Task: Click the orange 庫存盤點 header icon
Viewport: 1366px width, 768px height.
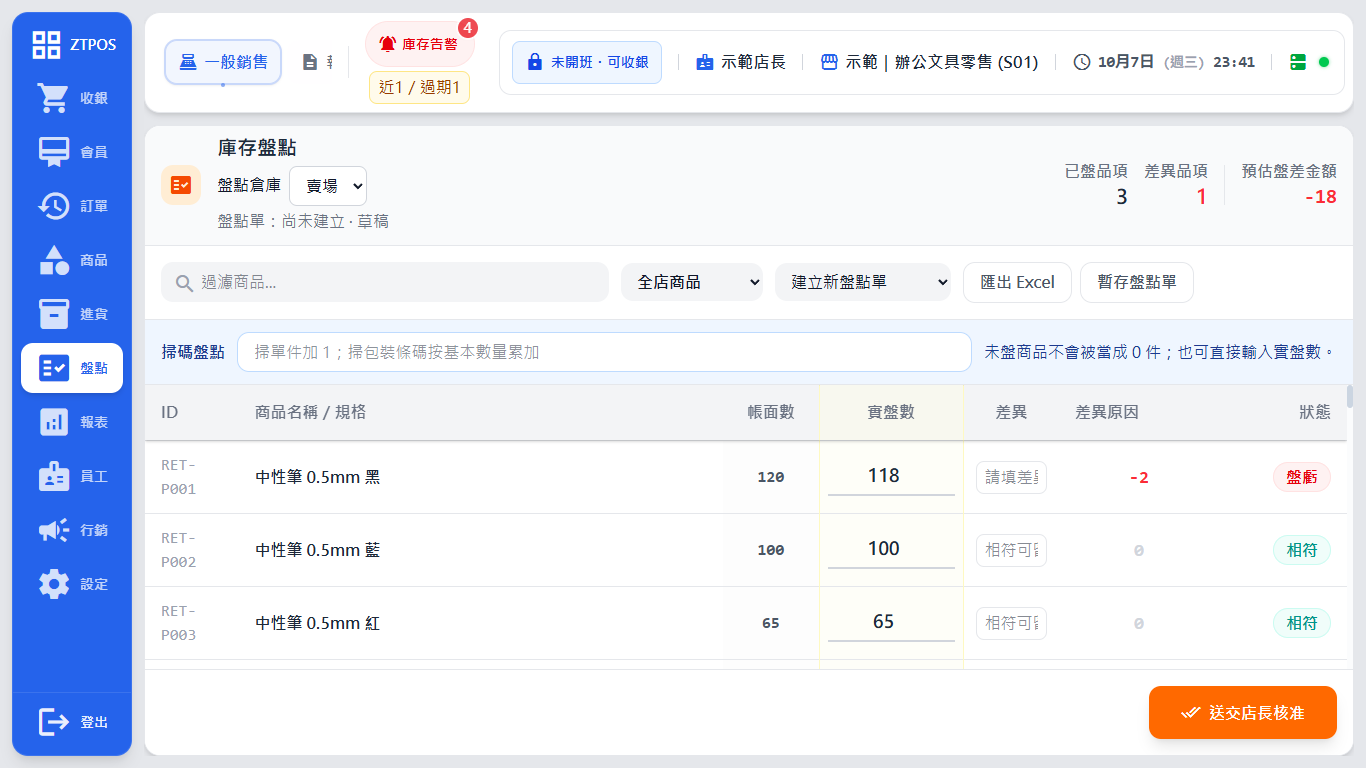Action: (x=181, y=185)
